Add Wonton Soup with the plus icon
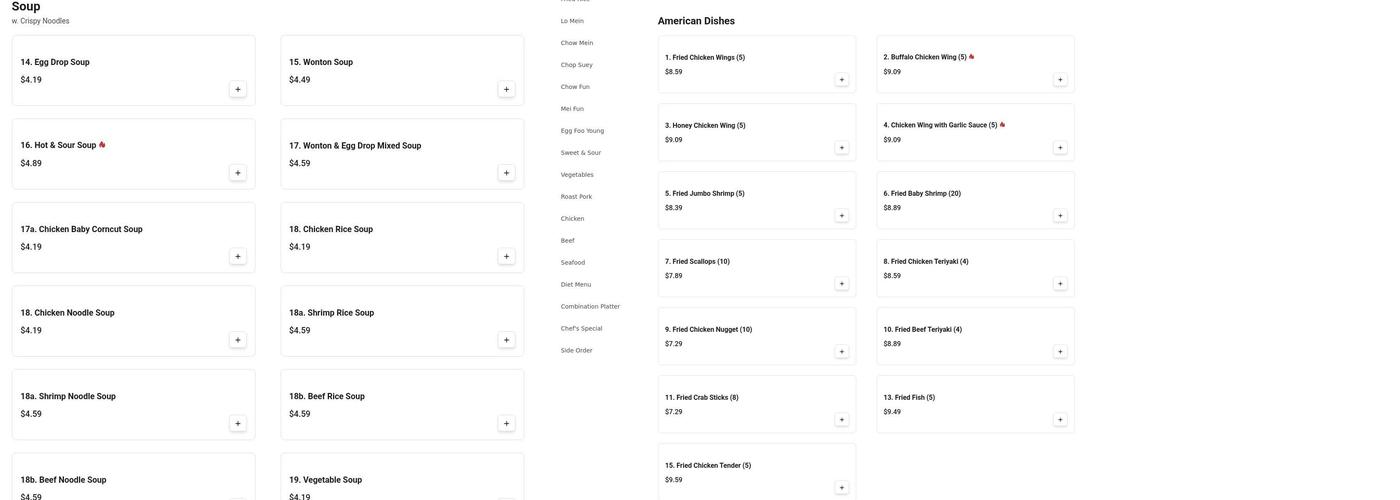Screen dimensions: 1400x500 click(x=506, y=89)
